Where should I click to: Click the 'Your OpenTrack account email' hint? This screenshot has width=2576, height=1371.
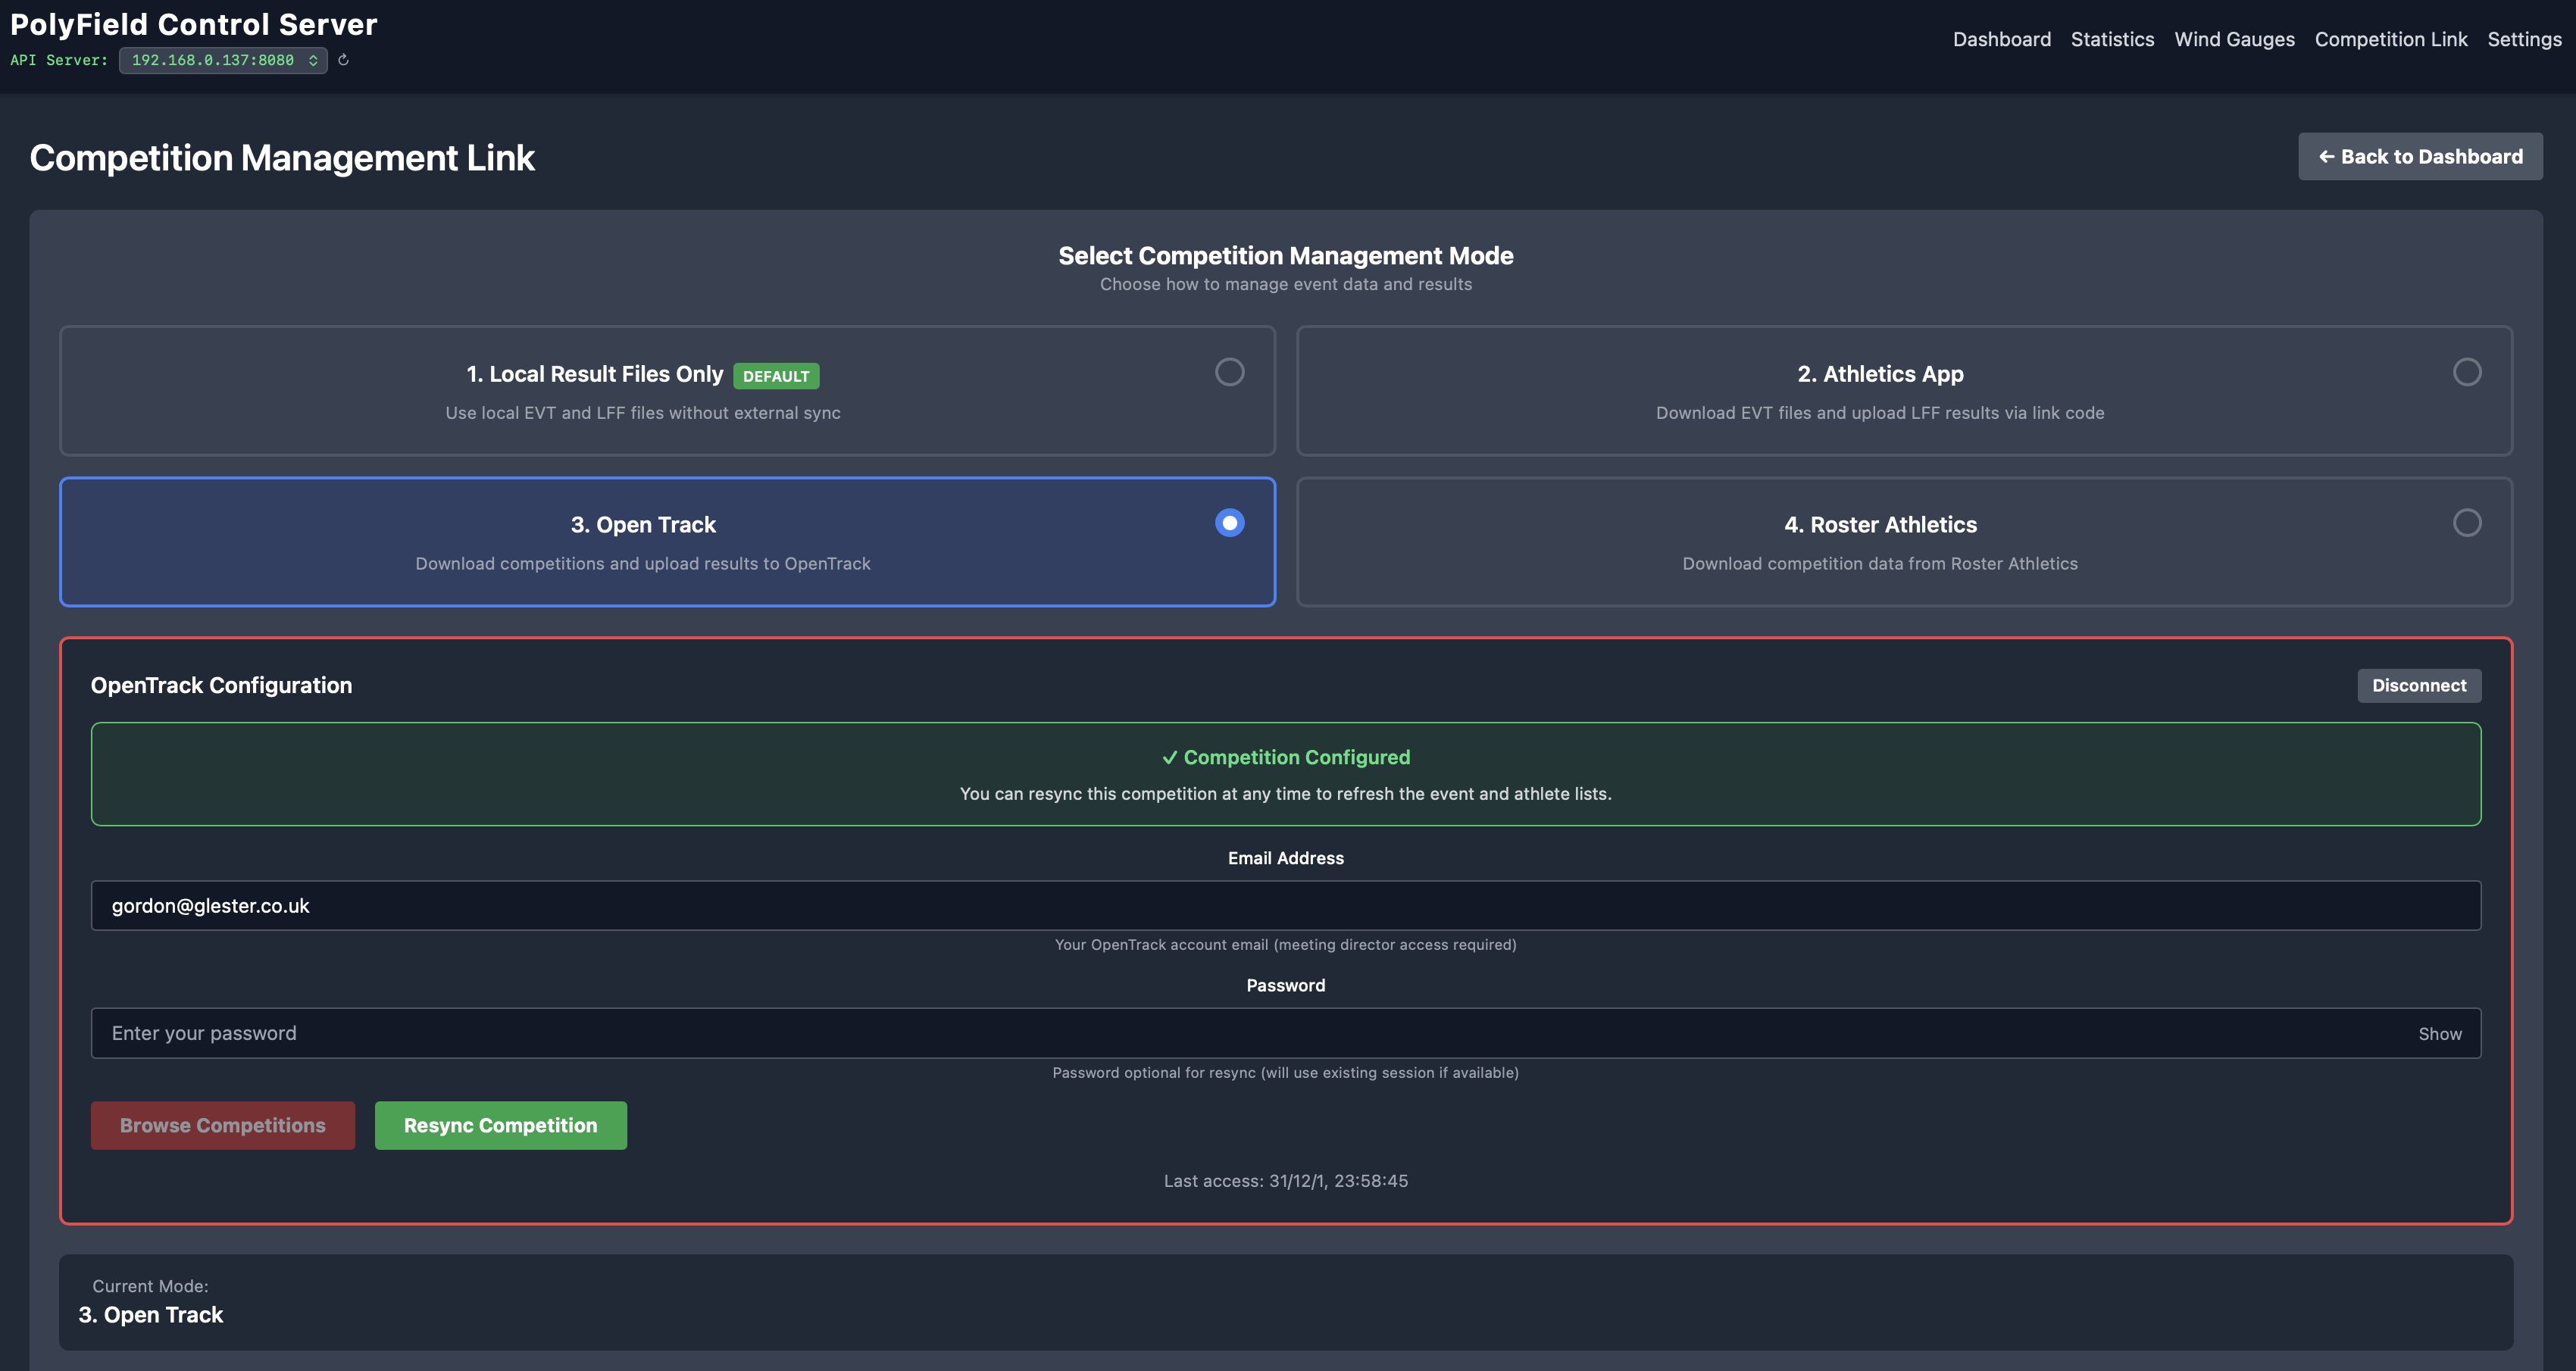point(1285,944)
